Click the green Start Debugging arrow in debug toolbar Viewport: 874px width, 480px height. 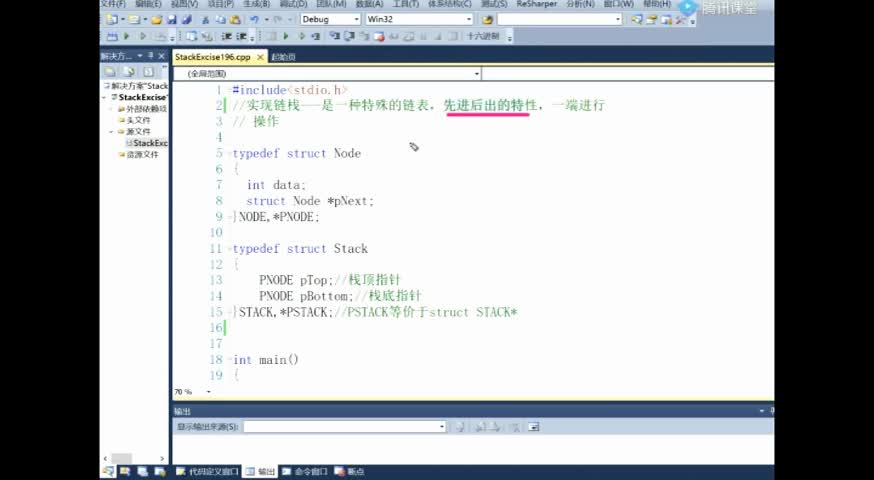click(x=286, y=36)
